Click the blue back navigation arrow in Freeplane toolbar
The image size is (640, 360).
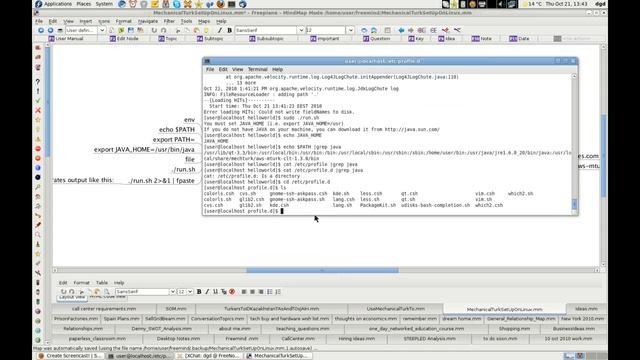point(40,30)
